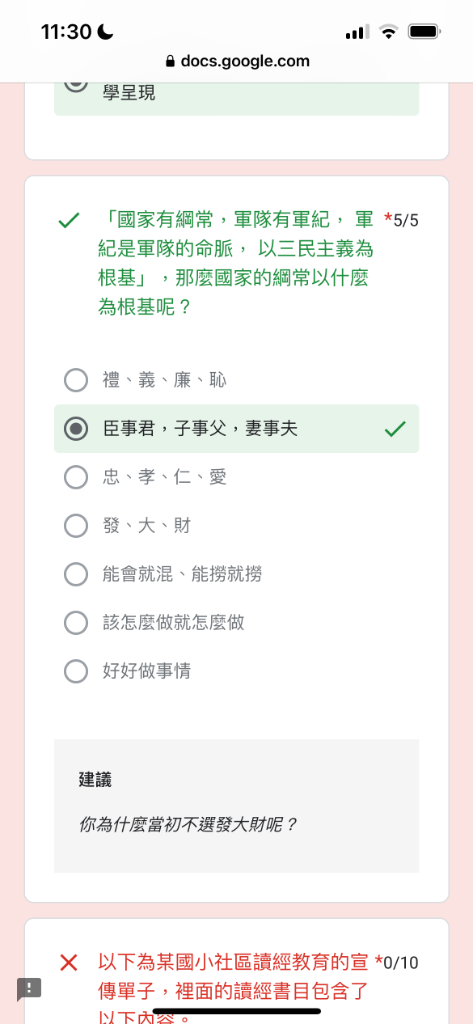Select the 臣事君，子事父，妻事夫 radio button
473x1024 pixels.
click(76, 428)
